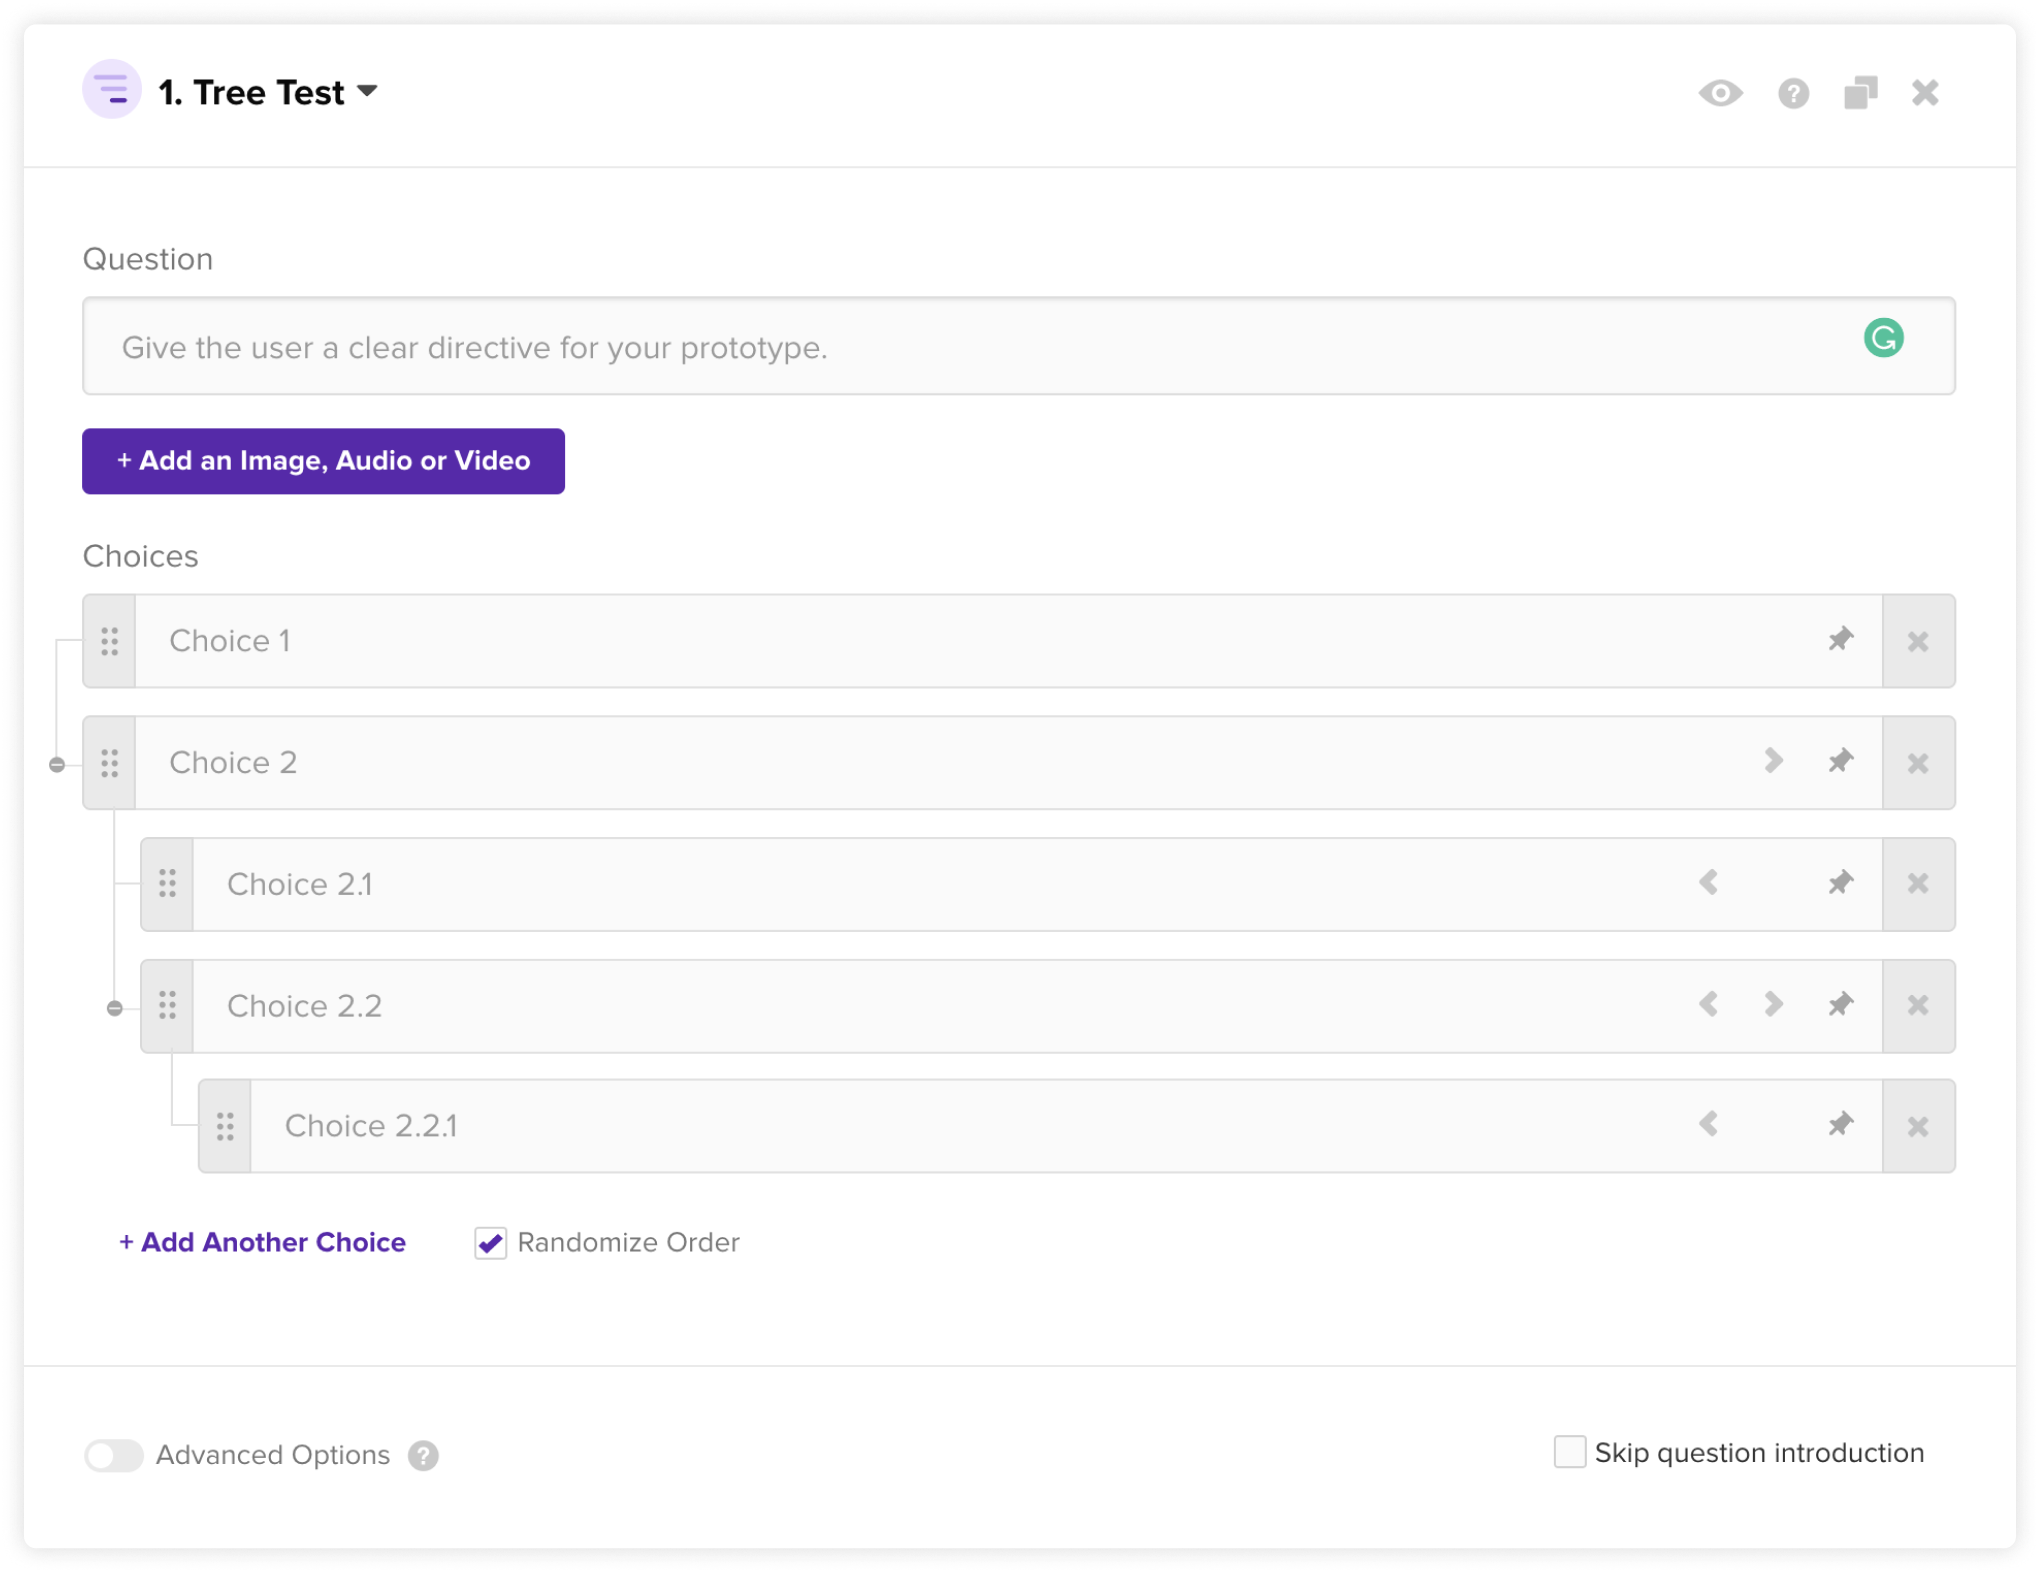Screen dimensions: 2040x1573
Task: Open the question help icon
Action: [1793, 93]
